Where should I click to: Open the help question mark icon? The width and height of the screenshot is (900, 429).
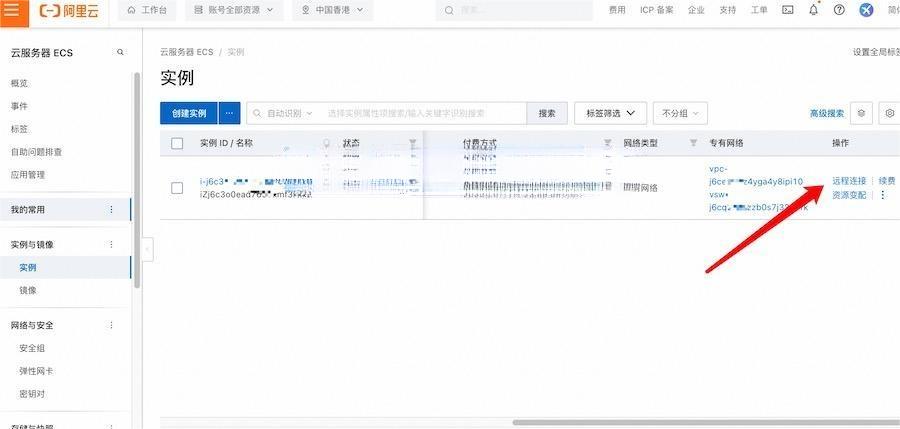pos(839,10)
